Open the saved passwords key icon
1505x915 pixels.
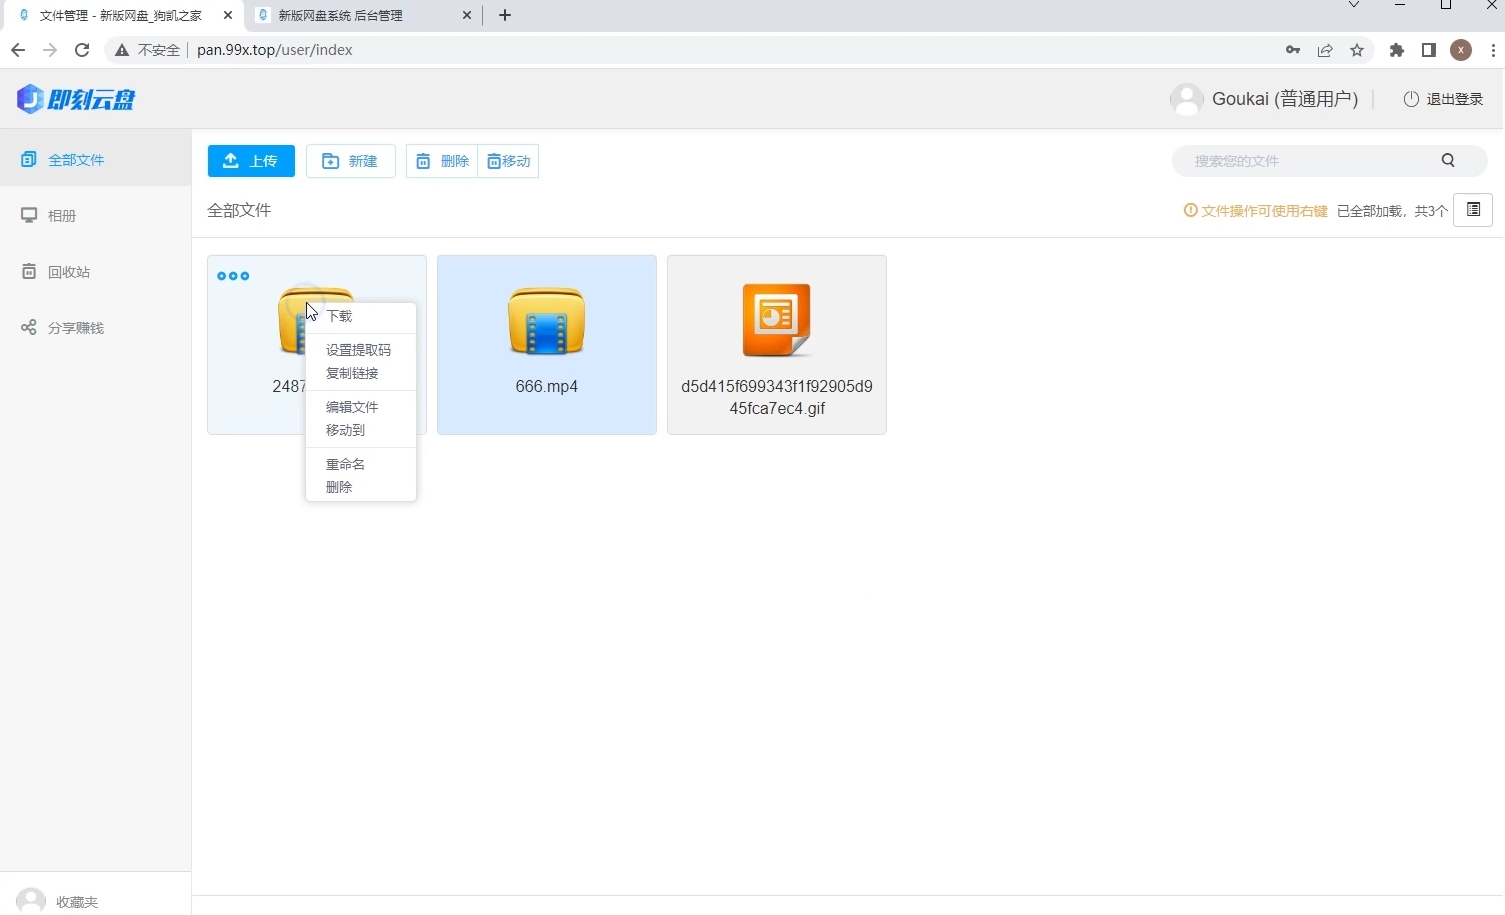(x=1293, y=50)
